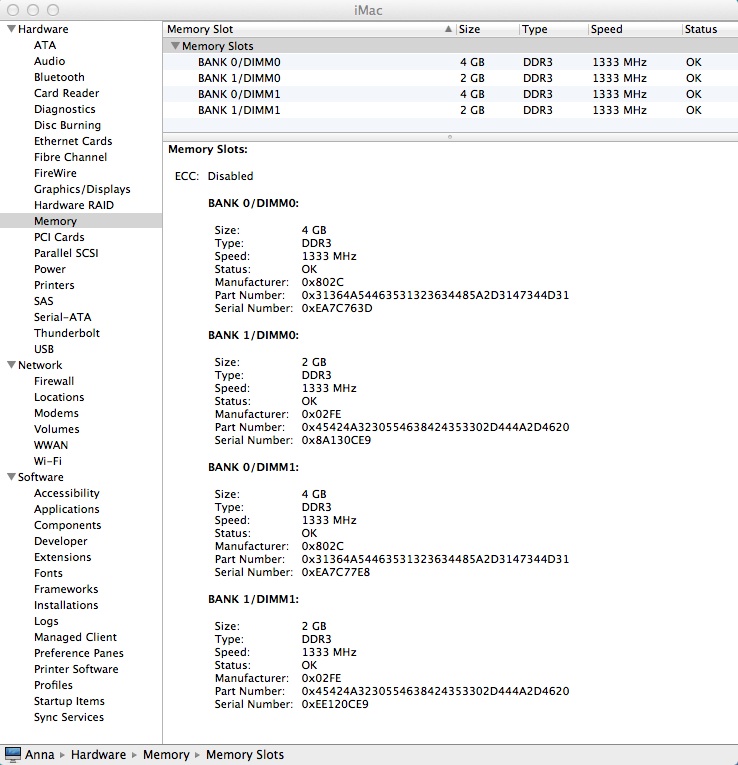Open Preference Panes in the sidebar
The image size is (738, 765).
click(x=79, y=653)
